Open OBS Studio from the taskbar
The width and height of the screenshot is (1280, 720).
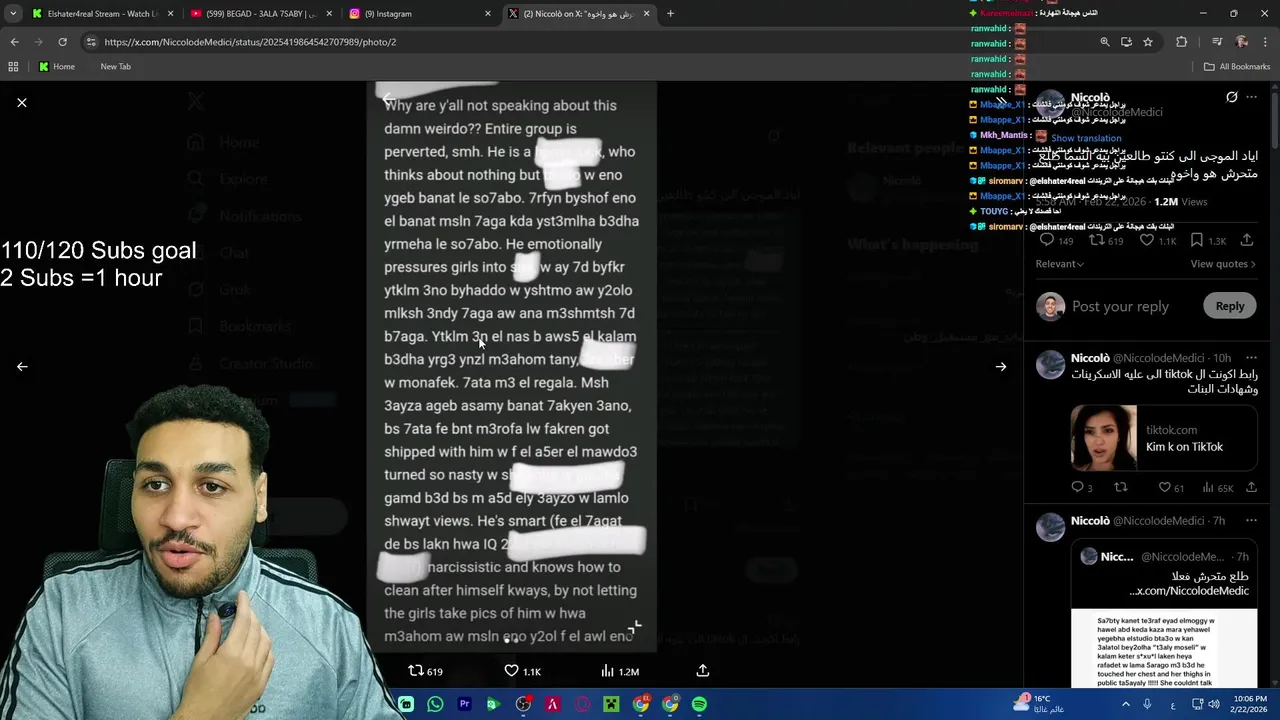[x=523, y=704]
